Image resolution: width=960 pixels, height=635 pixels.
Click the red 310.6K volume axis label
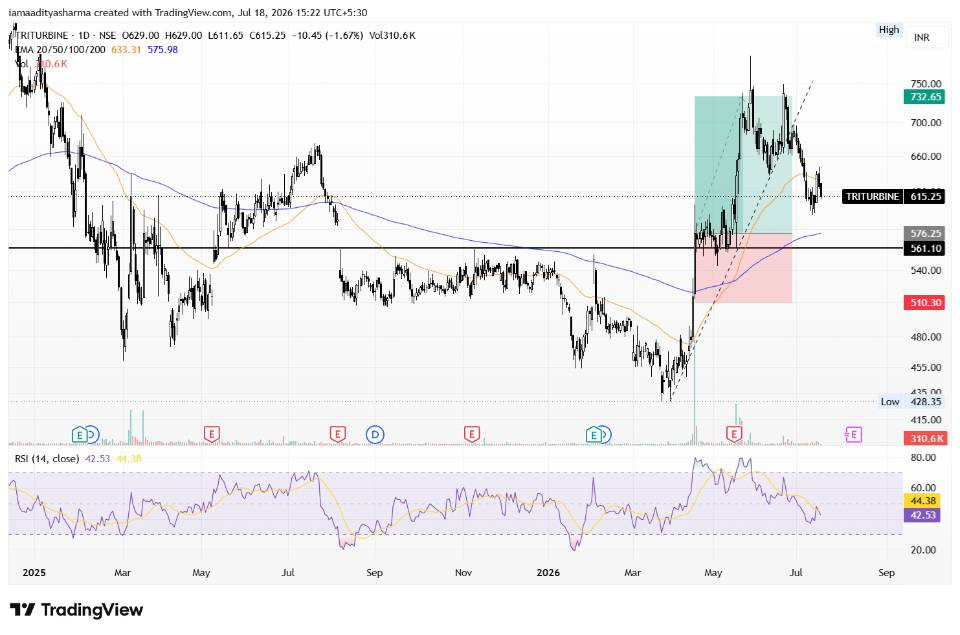(925, 438)
